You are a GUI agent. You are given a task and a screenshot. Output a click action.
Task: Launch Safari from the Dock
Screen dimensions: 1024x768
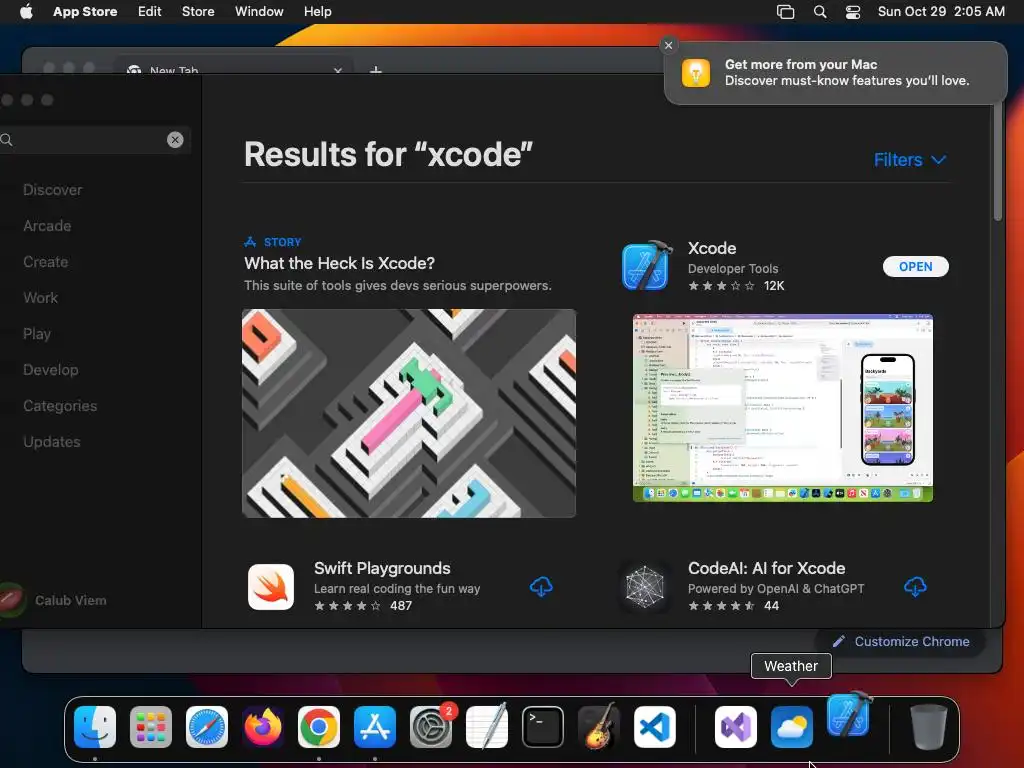click(x=207, y=727)
